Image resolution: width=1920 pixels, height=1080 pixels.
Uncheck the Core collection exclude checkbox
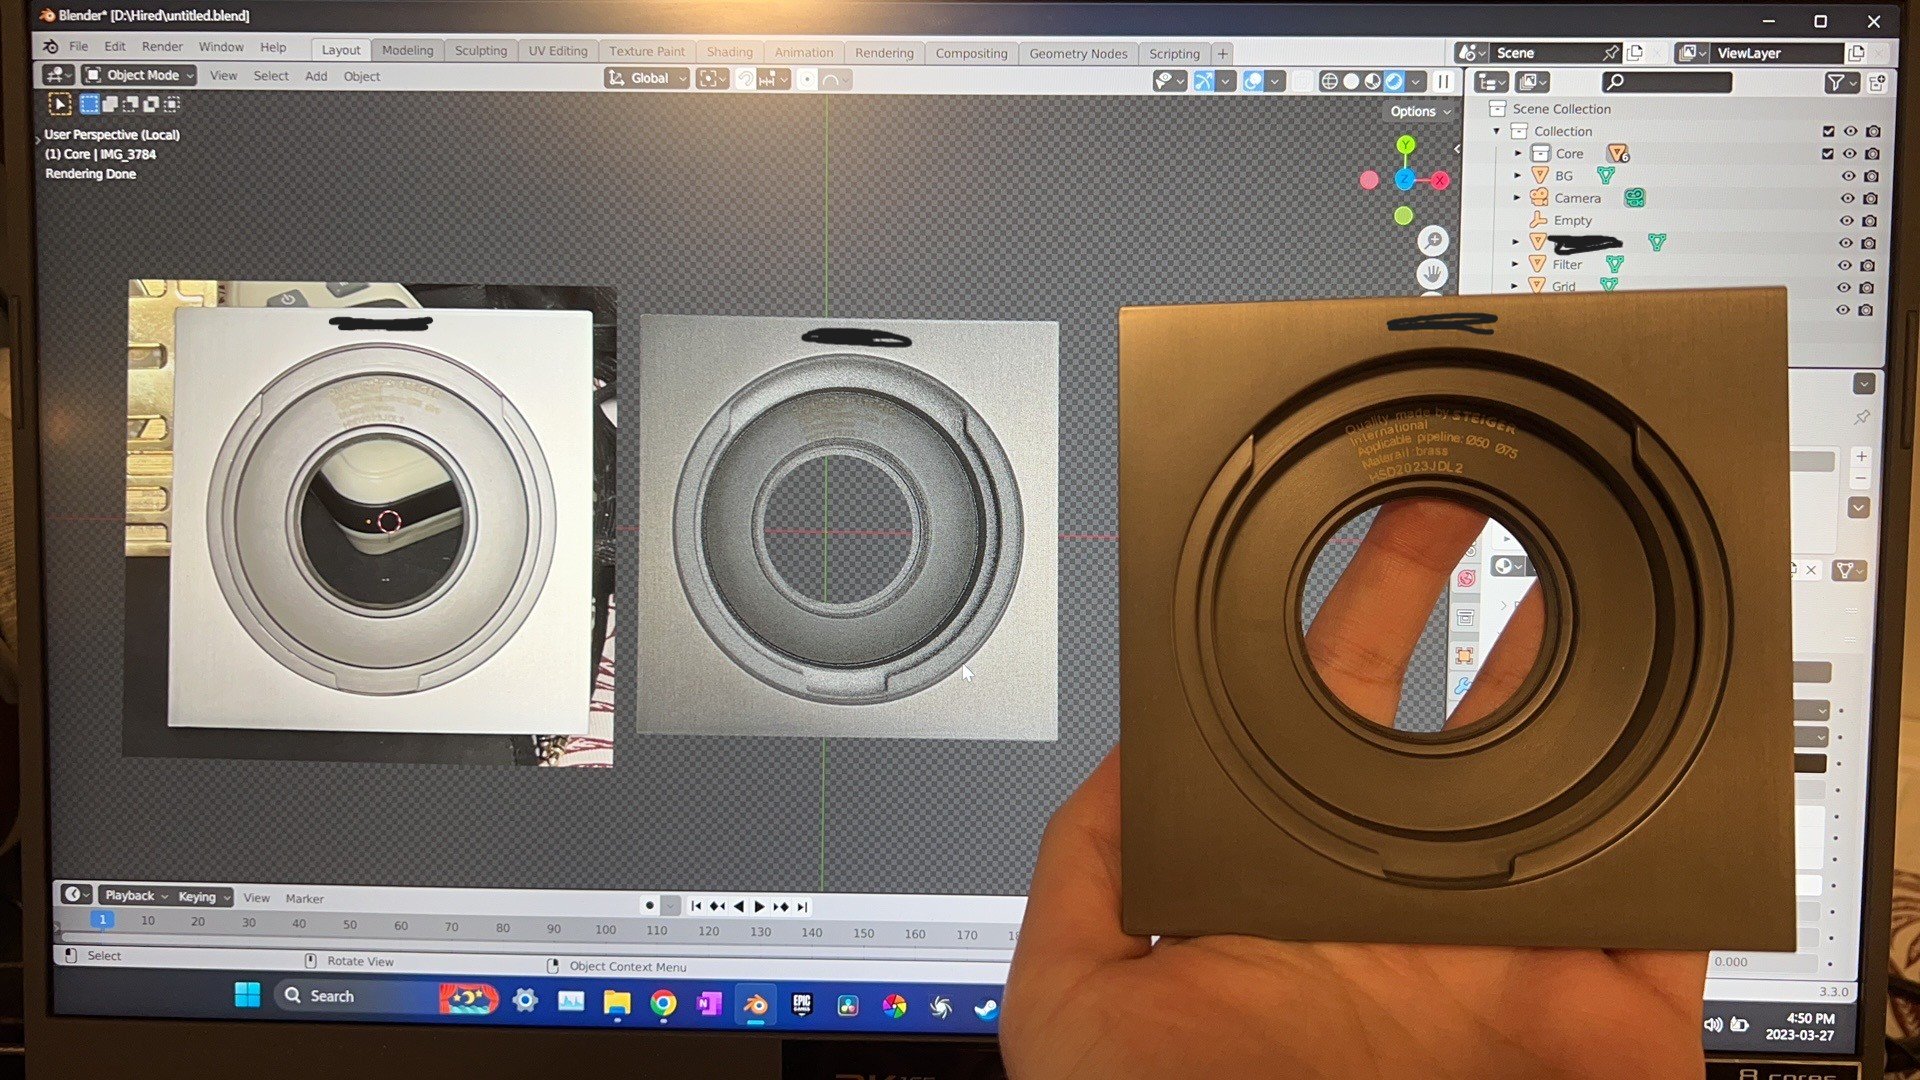1828,154
